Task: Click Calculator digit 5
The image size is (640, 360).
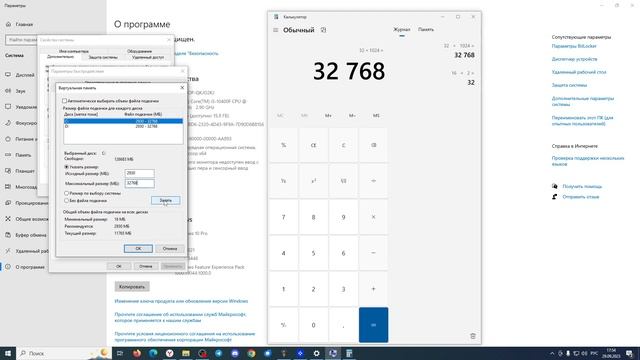Action: 313,253
